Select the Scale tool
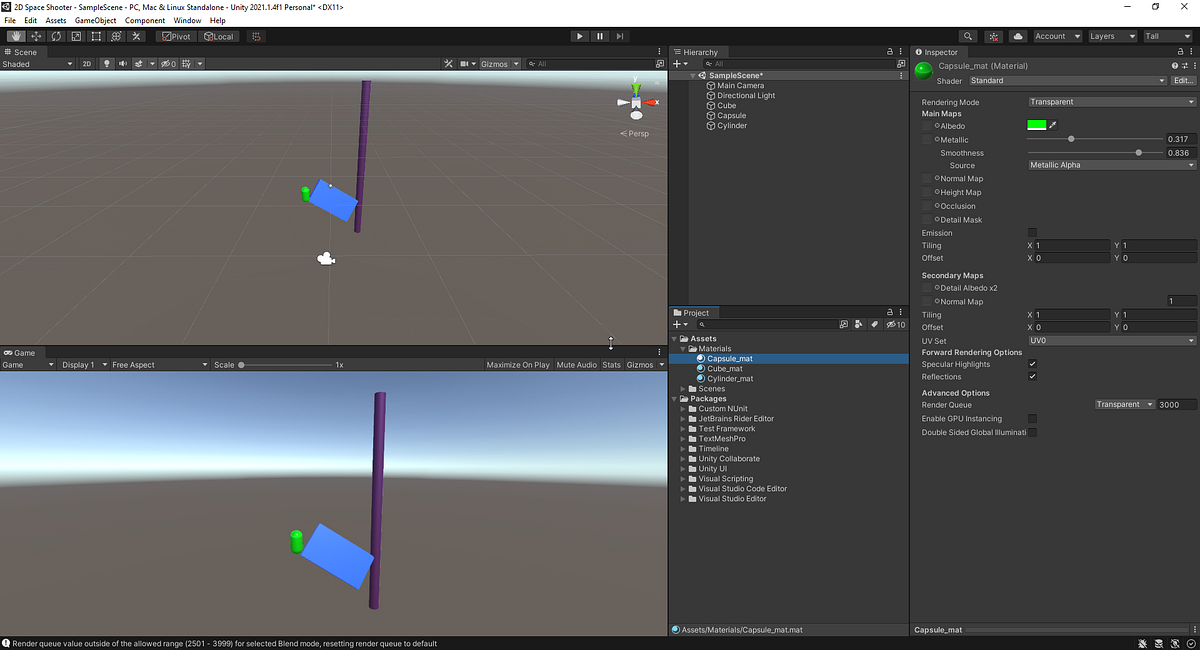 click(75, 36)
